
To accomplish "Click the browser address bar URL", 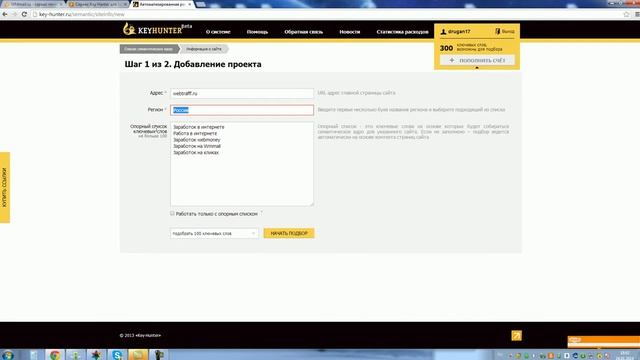I will [x=82, y=14].
